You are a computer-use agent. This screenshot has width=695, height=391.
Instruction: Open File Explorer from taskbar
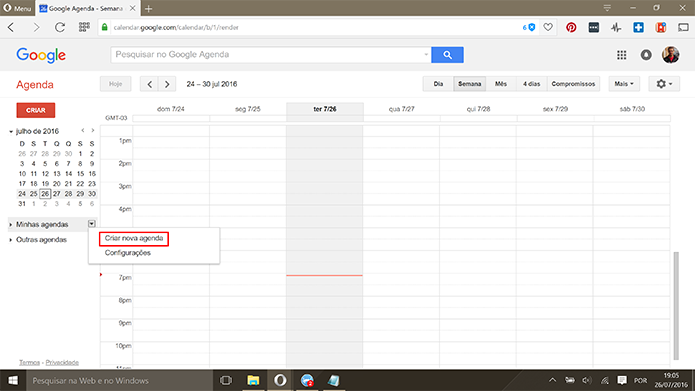[253, 380]
